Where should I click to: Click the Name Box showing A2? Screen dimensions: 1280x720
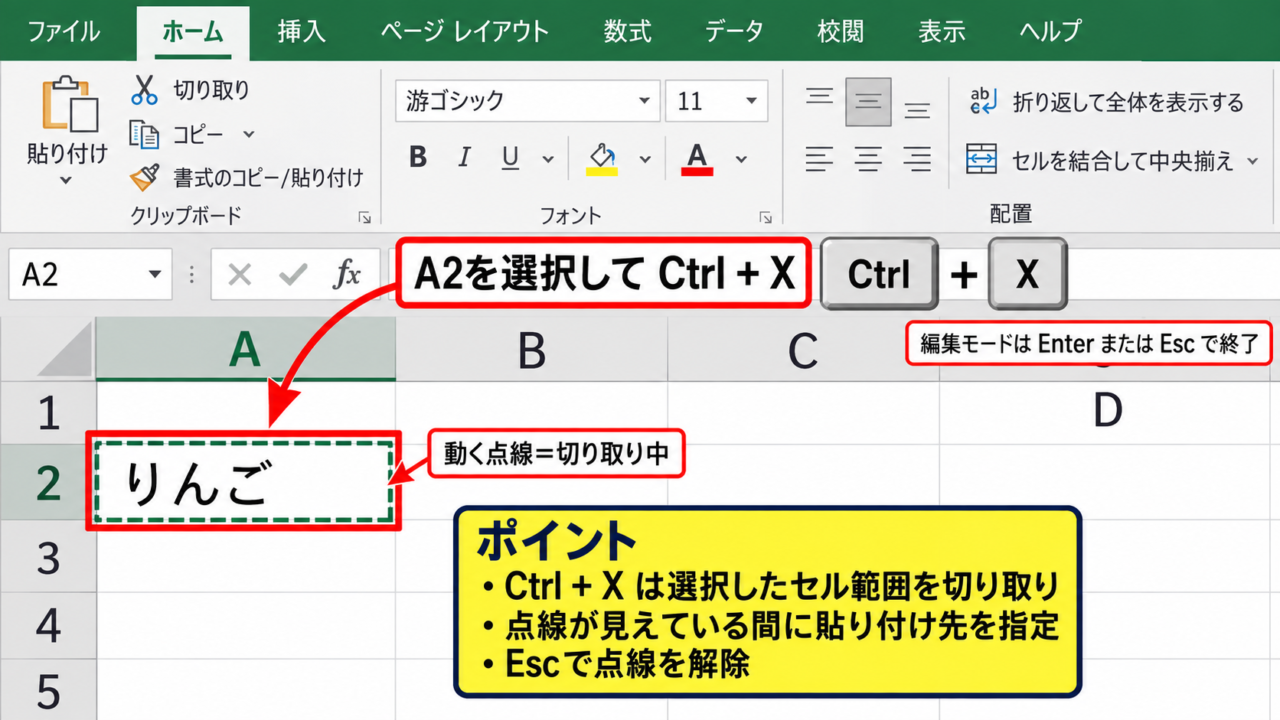coord(92,274)
